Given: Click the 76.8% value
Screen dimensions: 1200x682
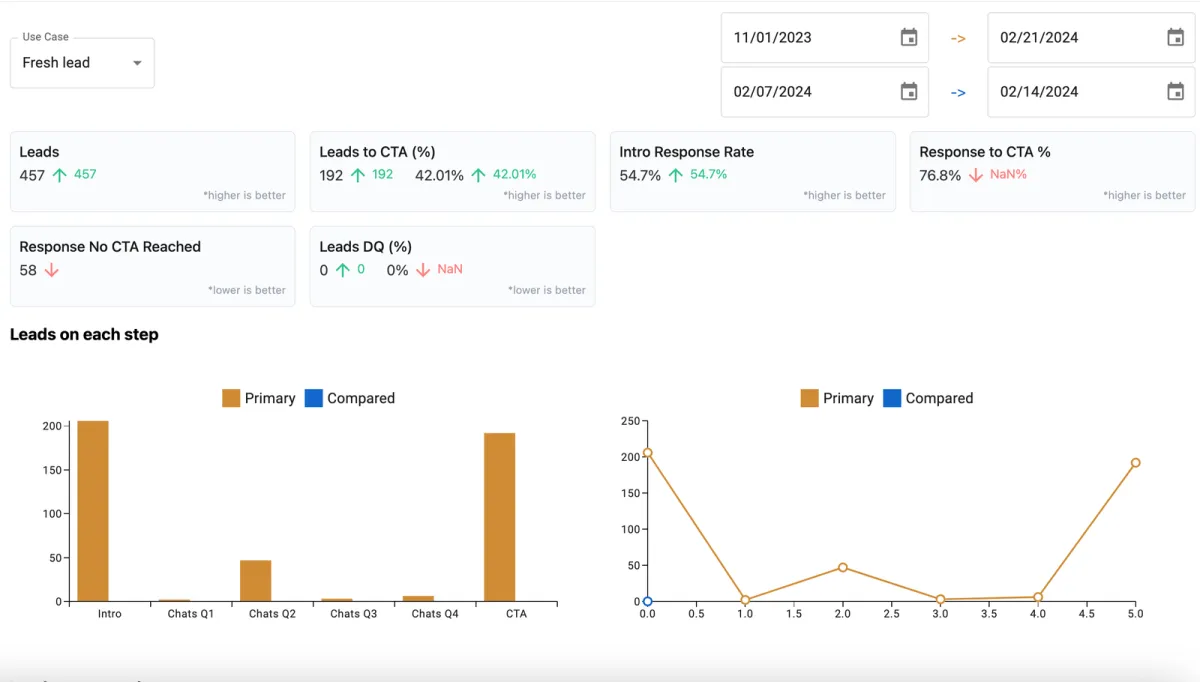Looking at the screenshot, I should point(940,175).
